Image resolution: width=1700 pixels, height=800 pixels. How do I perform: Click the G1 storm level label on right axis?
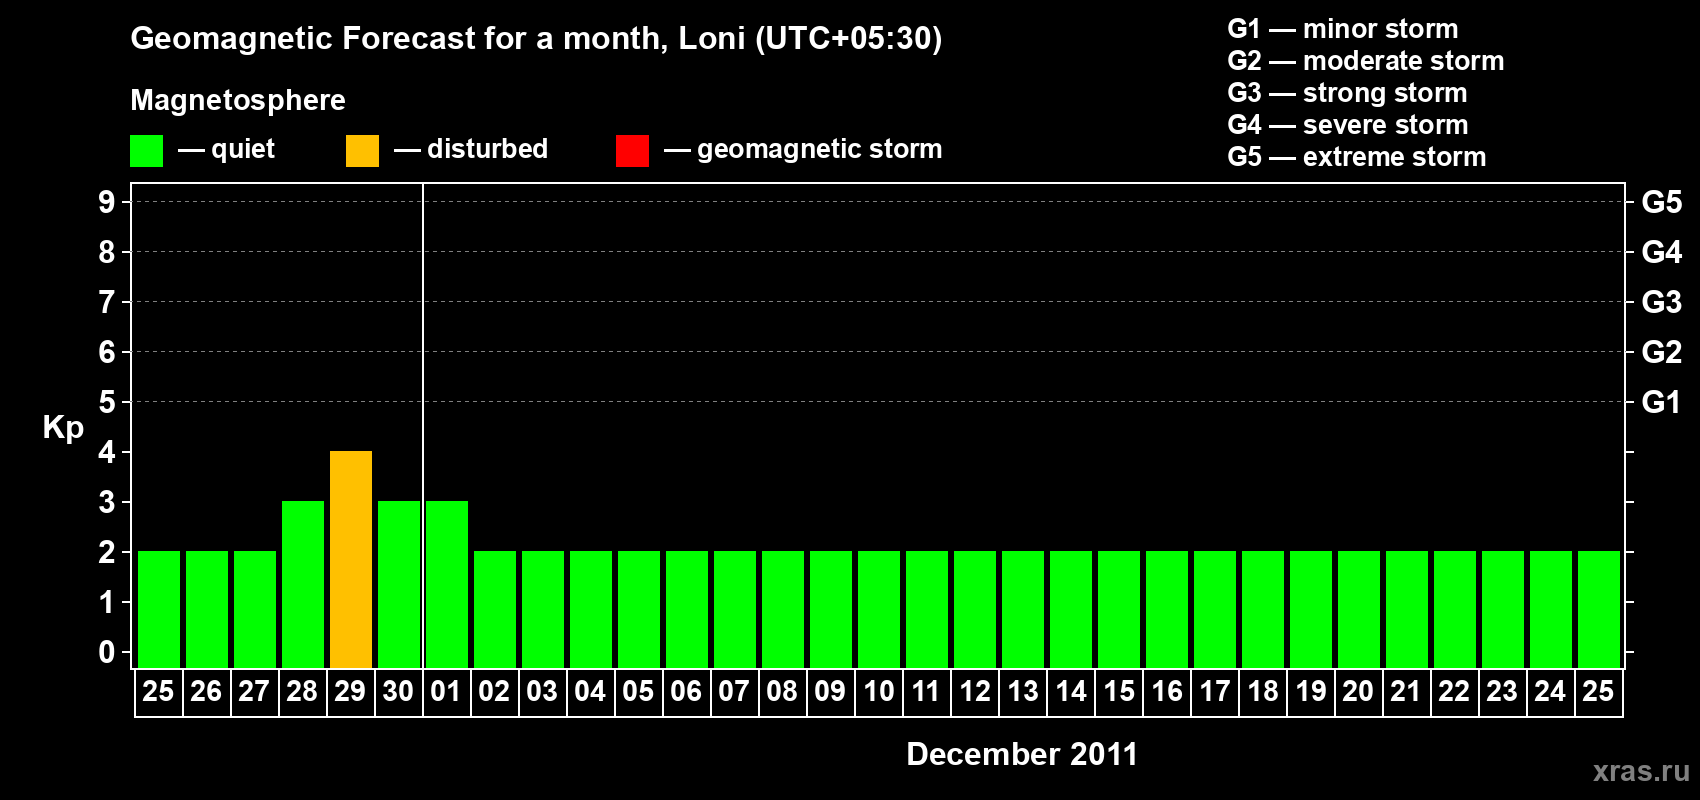point(1662,402)
